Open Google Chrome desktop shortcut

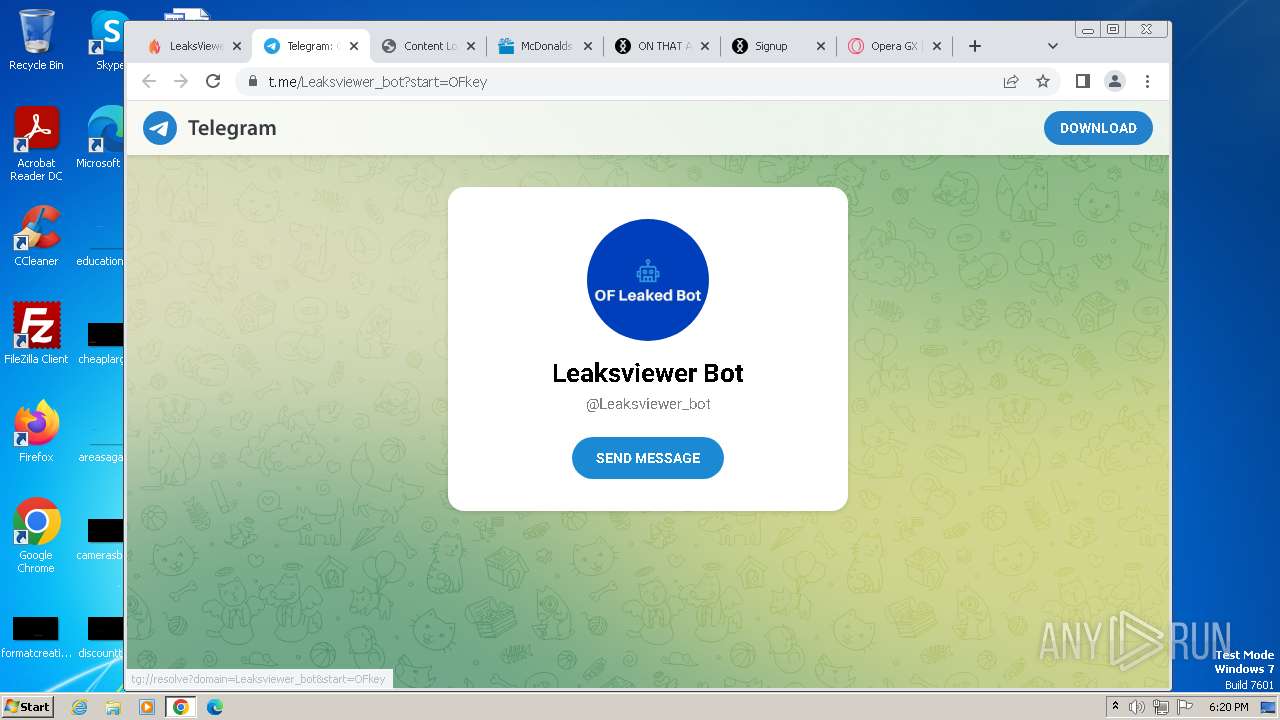click(x=36, y=535)
